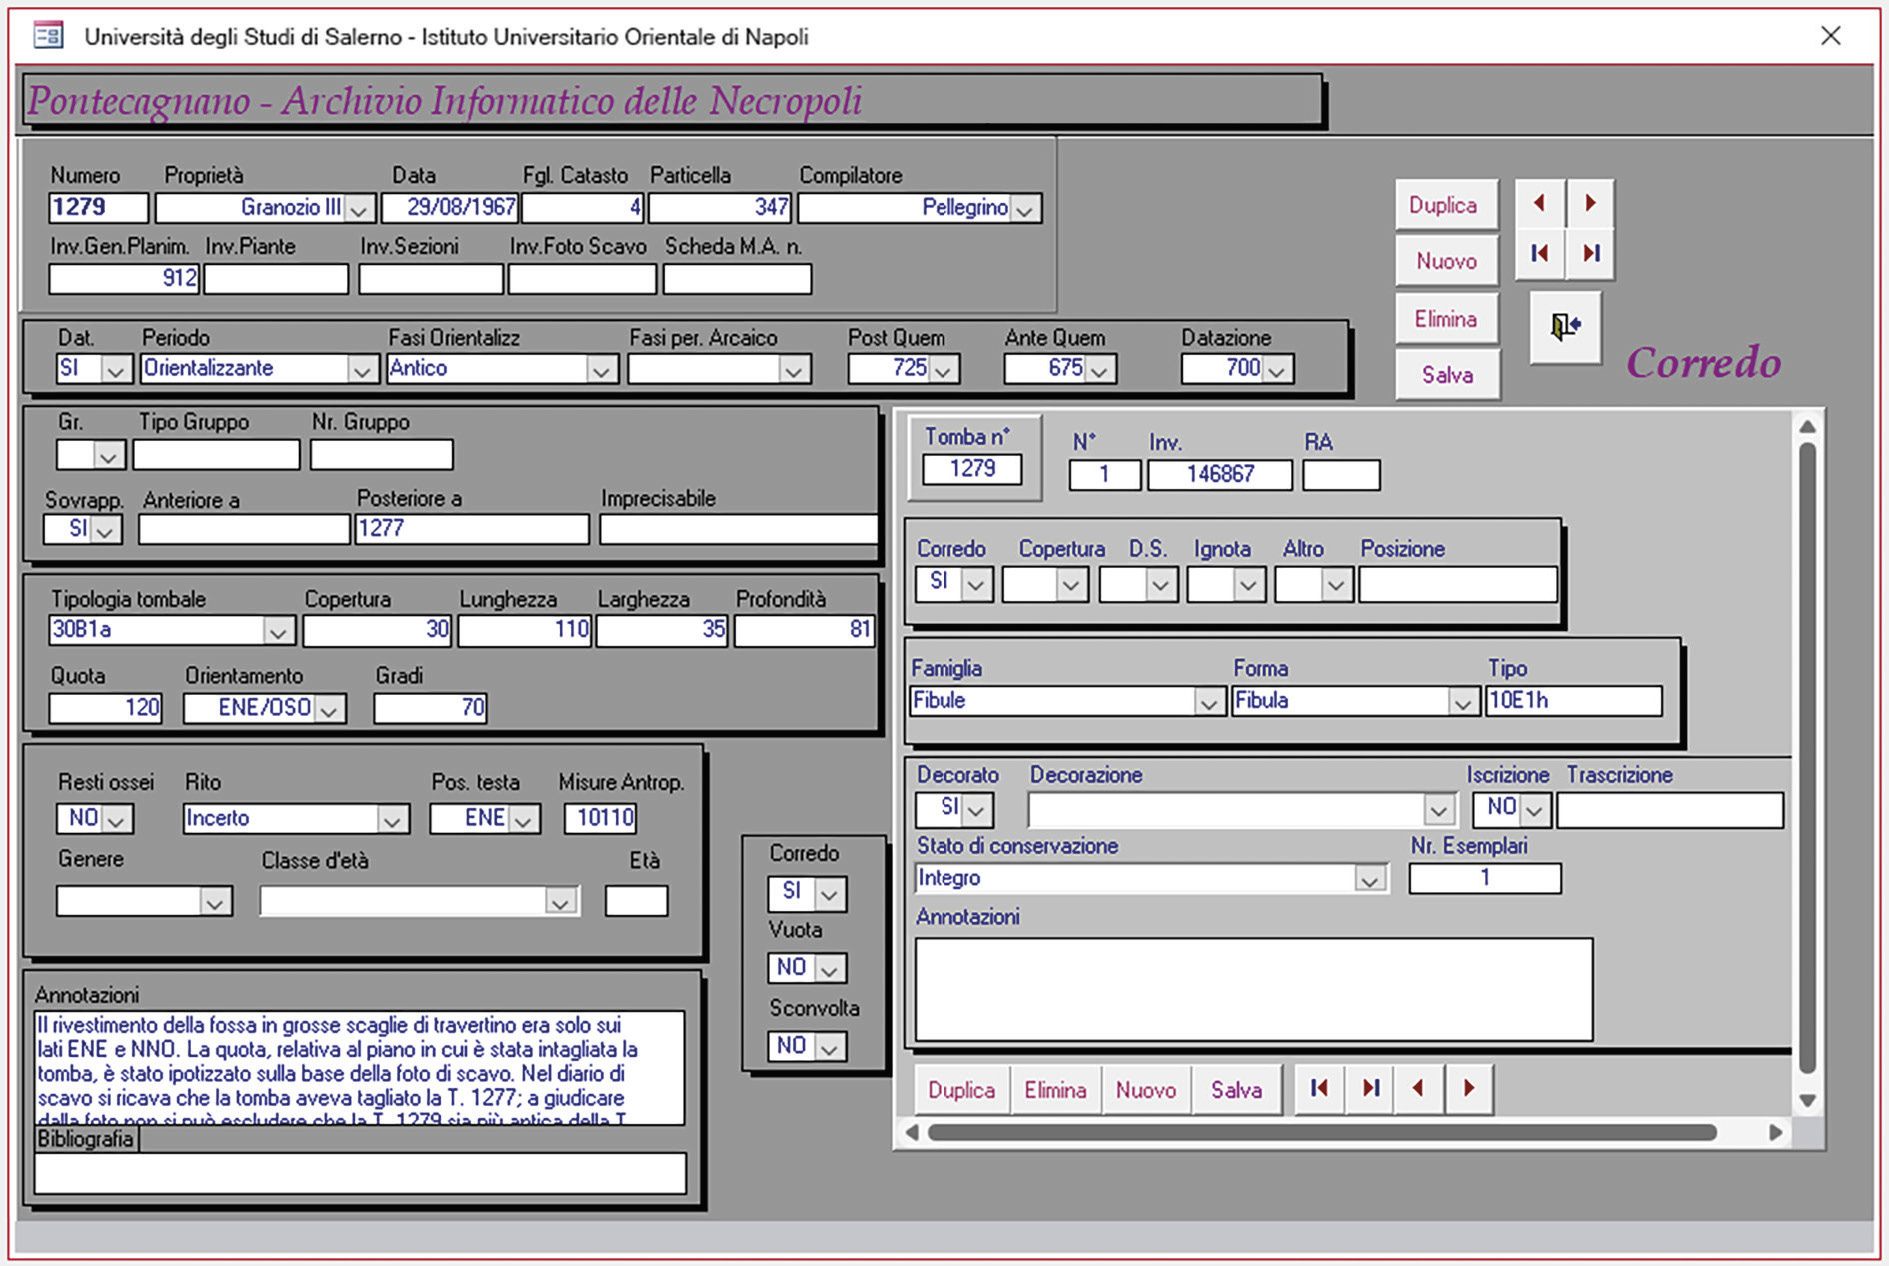
Task: Open the Famiglia dropdown list
Action: click(1208, 703)
